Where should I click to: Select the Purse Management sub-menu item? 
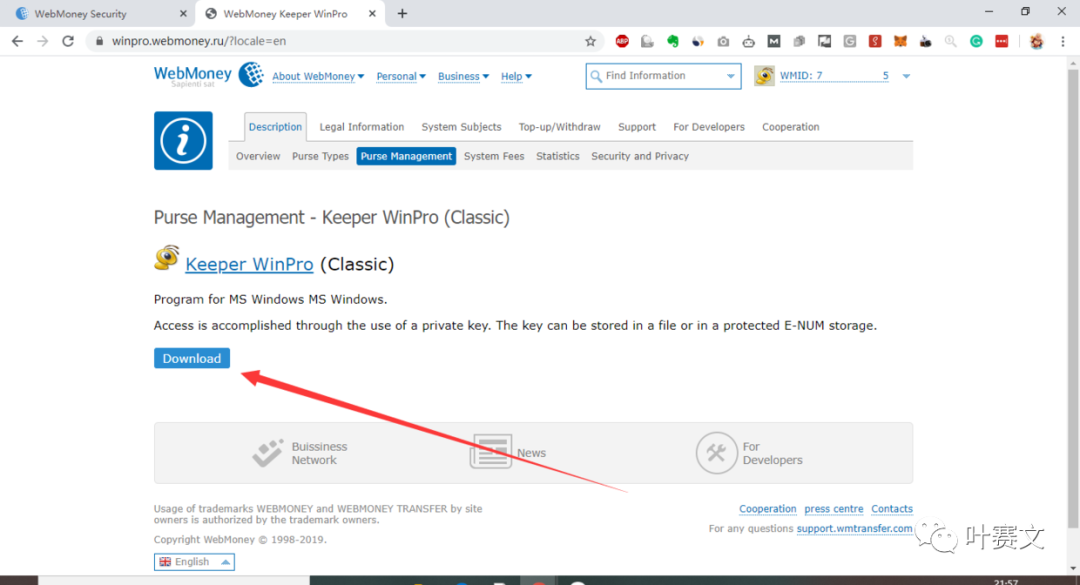point(406,156)
